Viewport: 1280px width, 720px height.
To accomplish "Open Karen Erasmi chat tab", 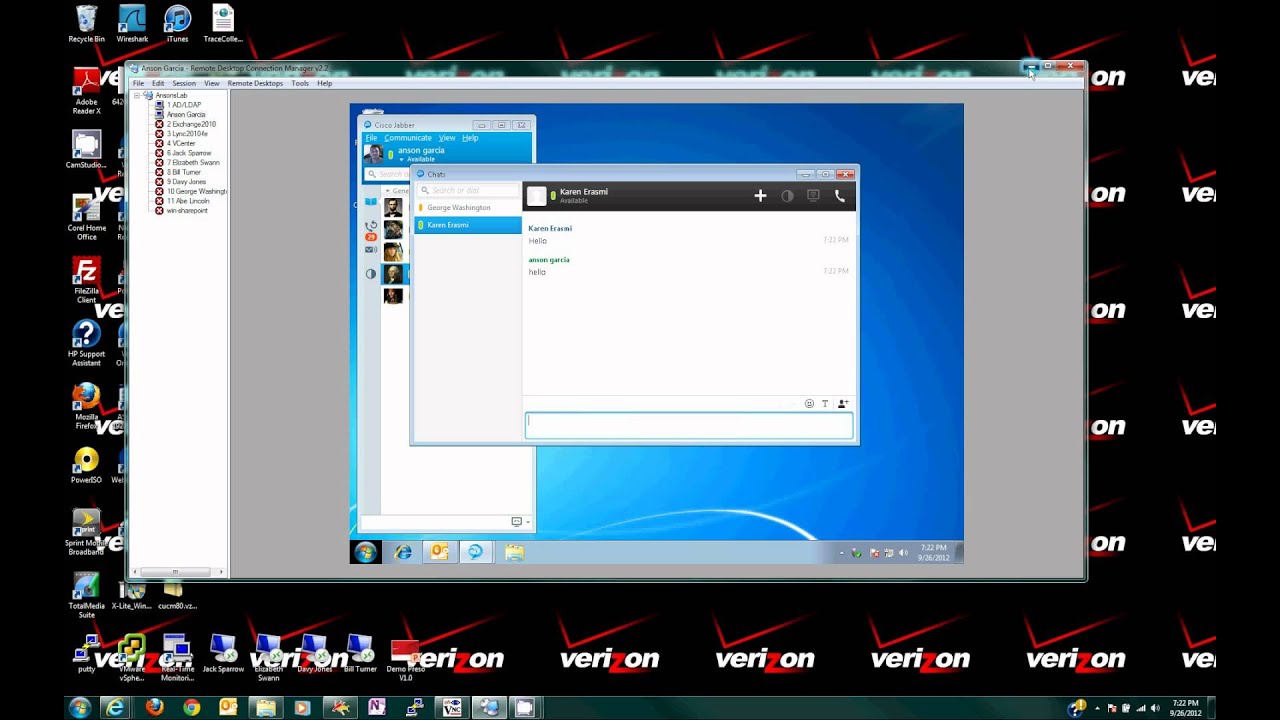I will pyautogui.click(x=468, y=225).
